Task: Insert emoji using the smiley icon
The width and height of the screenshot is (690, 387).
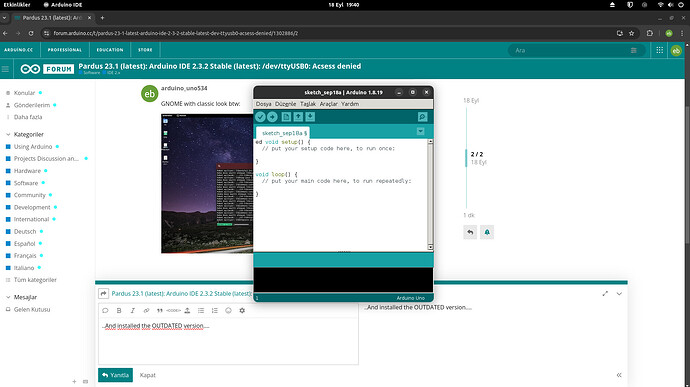Action: 228,310
